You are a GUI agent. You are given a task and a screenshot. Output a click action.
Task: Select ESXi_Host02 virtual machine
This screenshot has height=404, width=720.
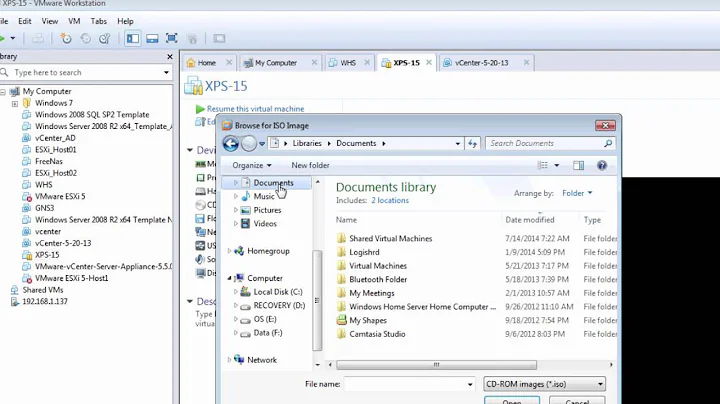56,173
